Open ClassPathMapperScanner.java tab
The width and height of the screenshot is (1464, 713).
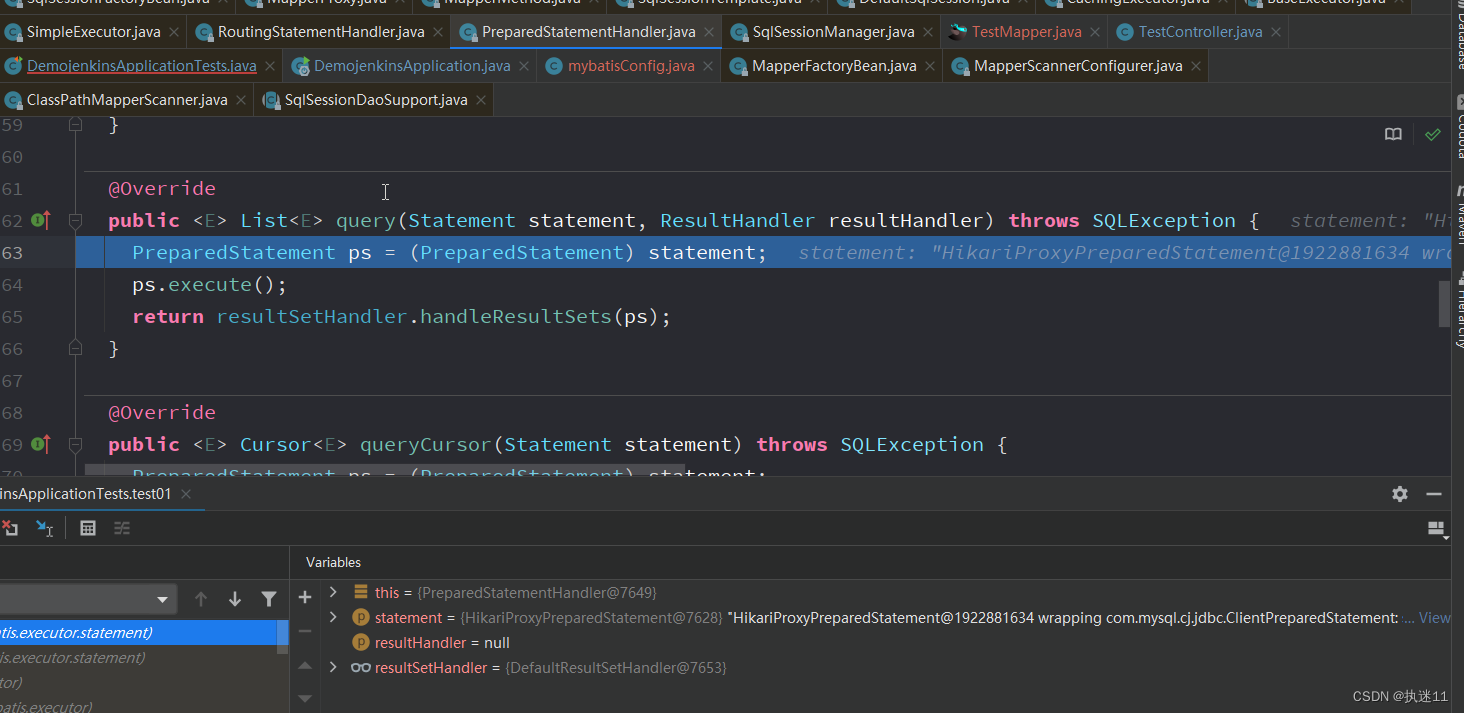pyautogui.click(x=127, y=100)
